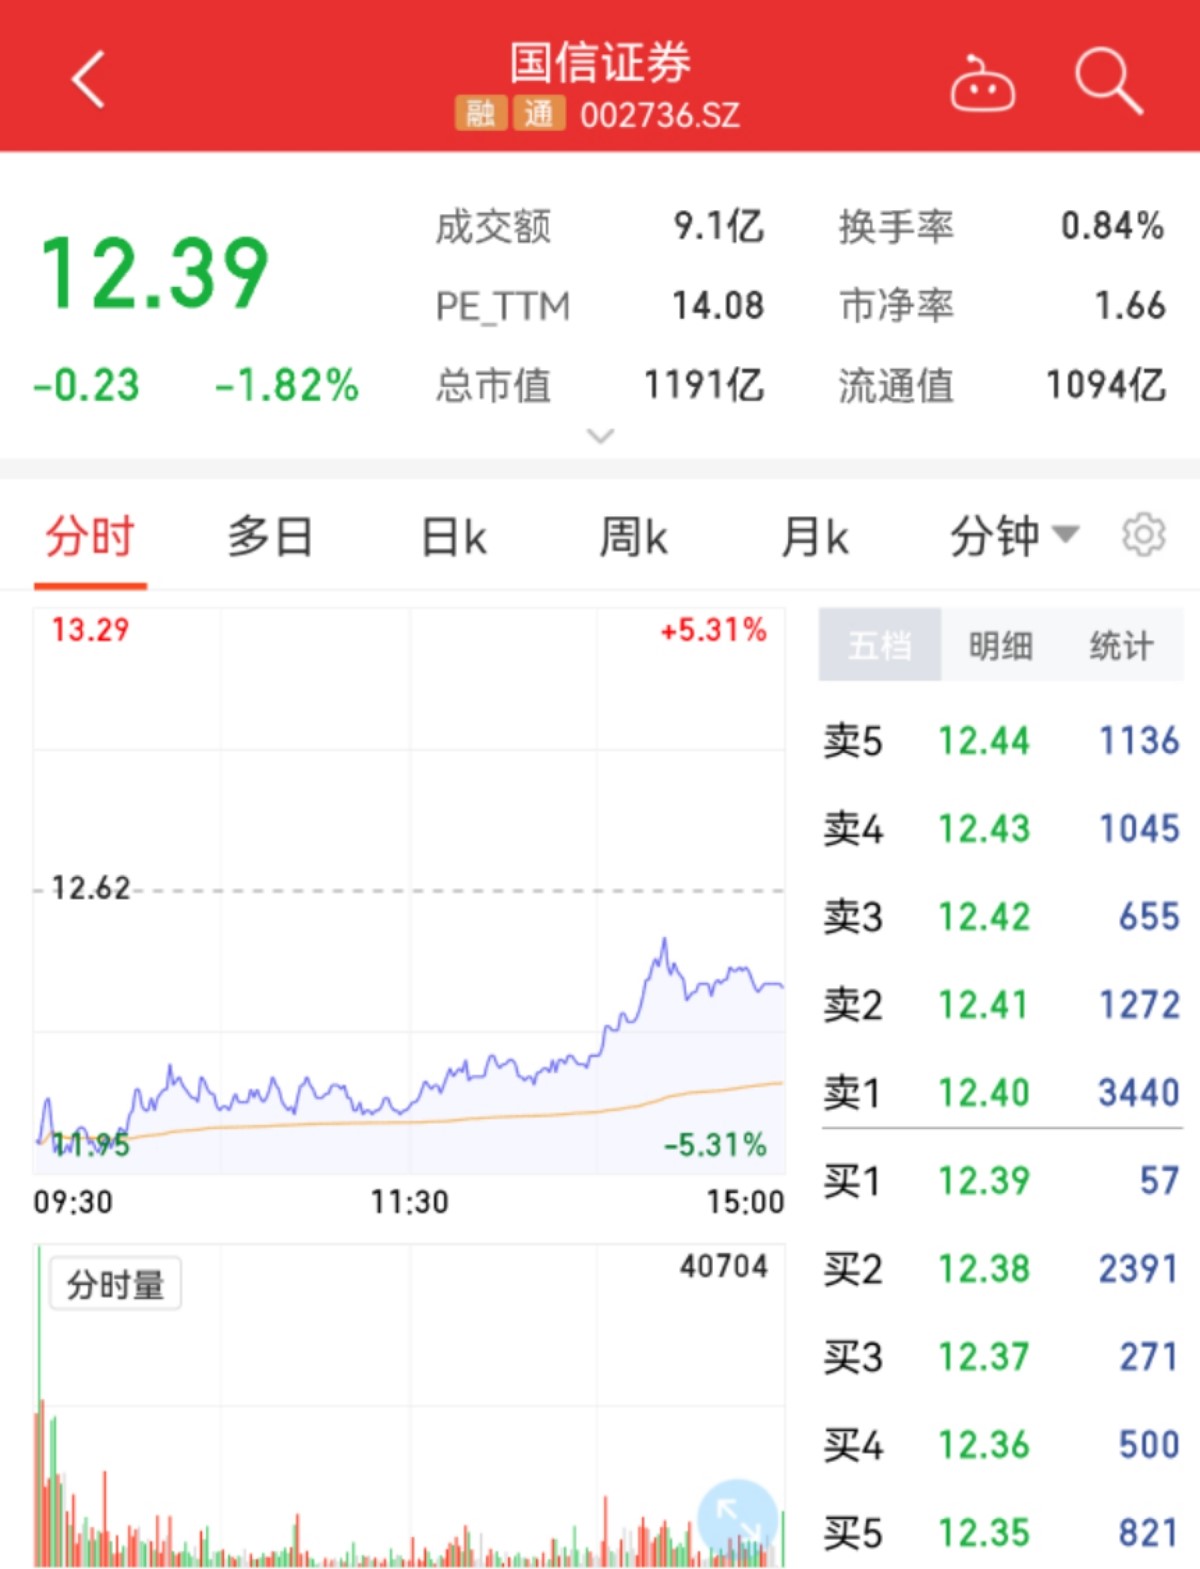Select the 统计 statistics tab
Image resolution: width=1200 pixels, height=1569 pixels.
[1121, 645]
